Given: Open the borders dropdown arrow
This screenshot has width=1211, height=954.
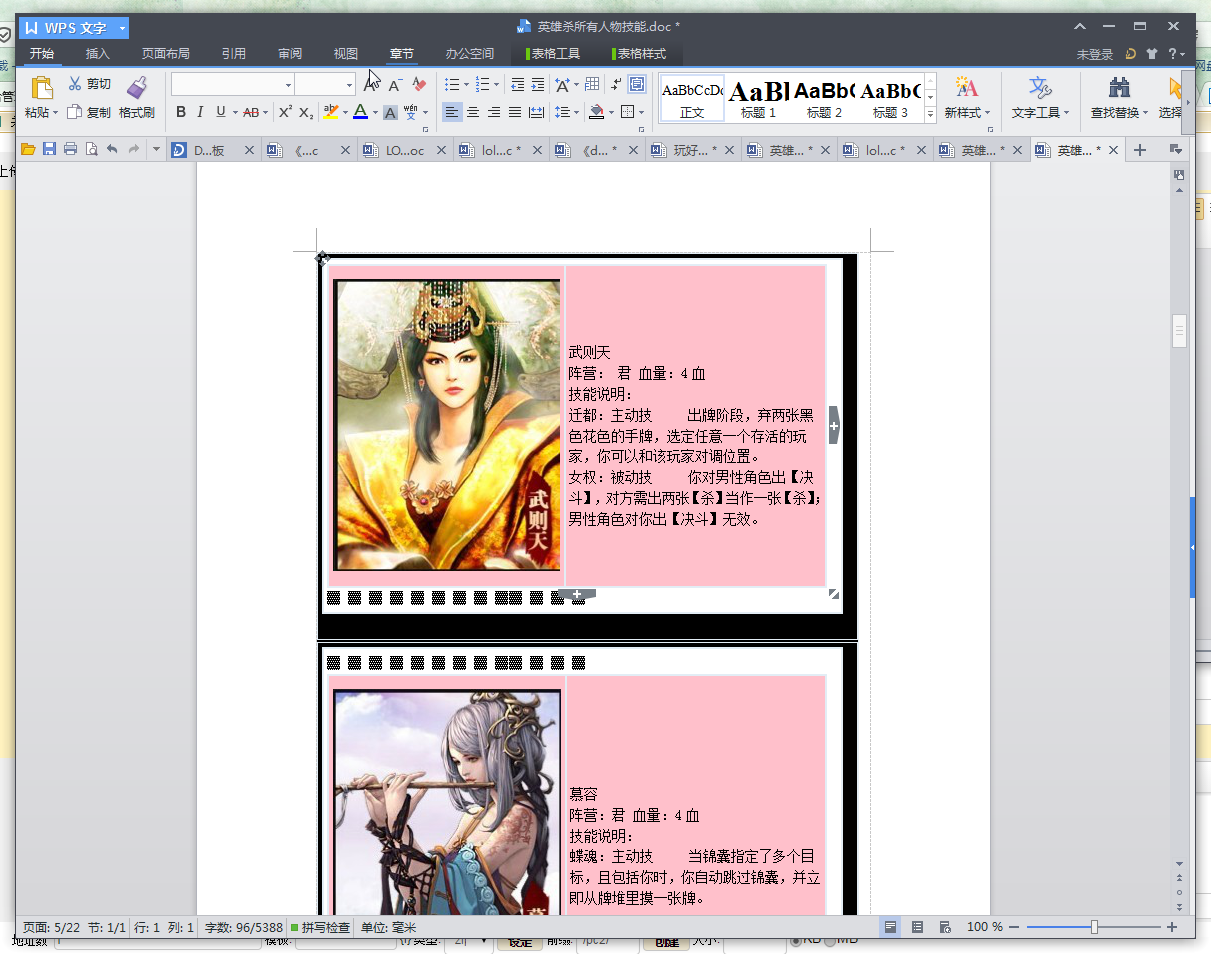Looking at the screenshot, I should (641, 112).
